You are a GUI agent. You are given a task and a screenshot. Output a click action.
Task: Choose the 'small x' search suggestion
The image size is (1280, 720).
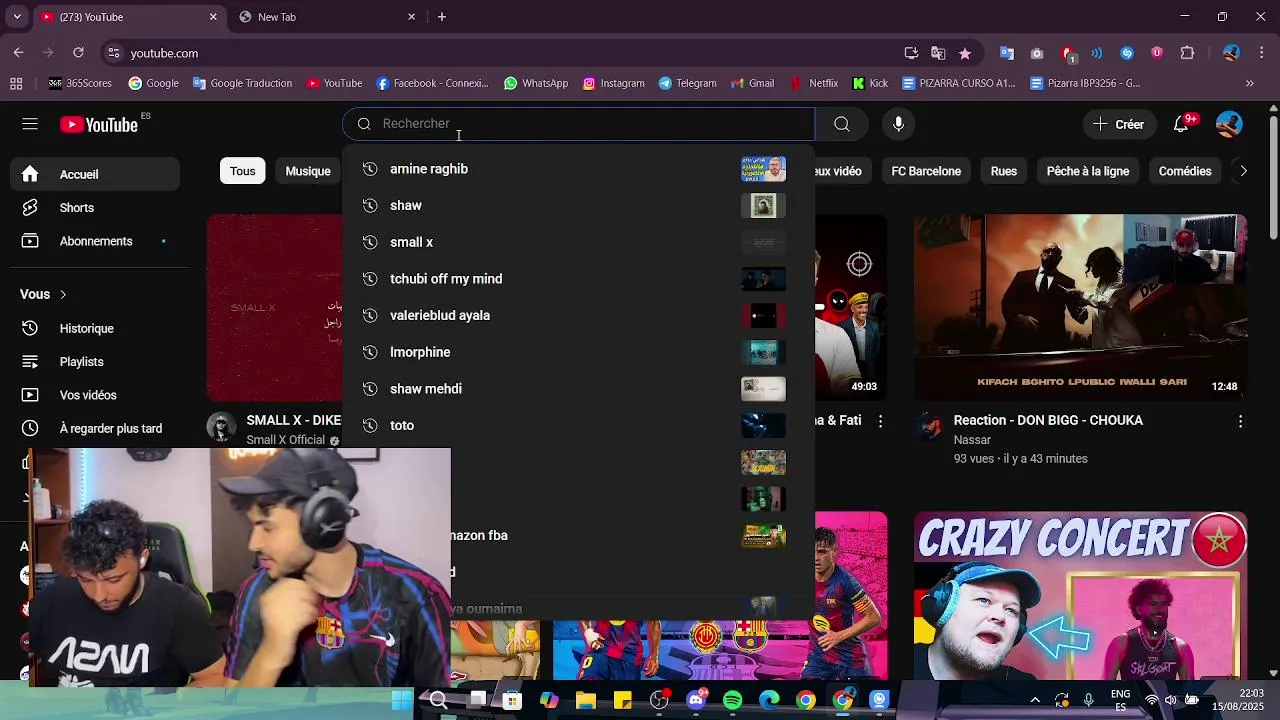[579, 242]
